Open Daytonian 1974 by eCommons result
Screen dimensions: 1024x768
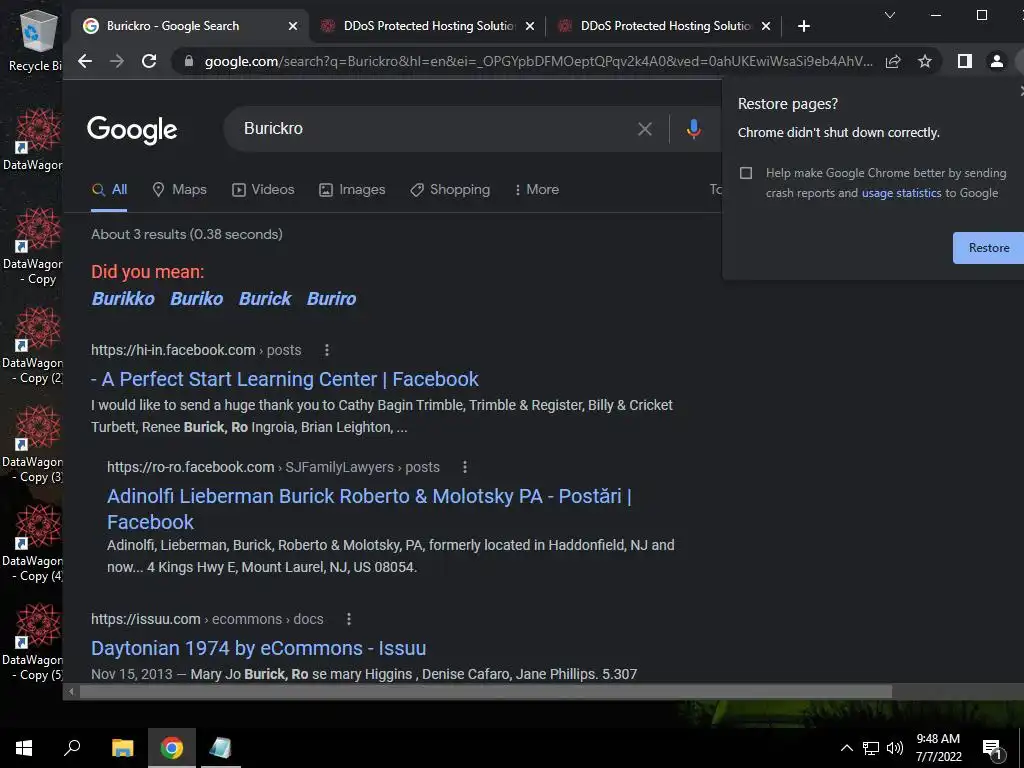click(259, 648)
